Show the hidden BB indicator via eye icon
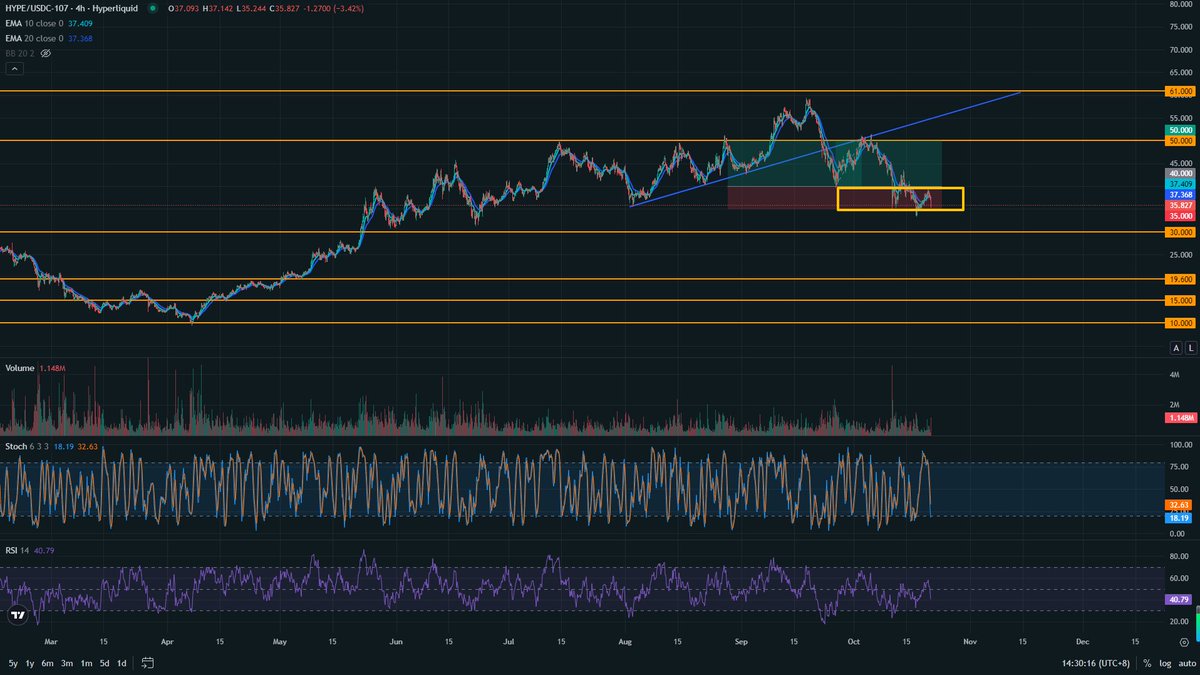 45,53
